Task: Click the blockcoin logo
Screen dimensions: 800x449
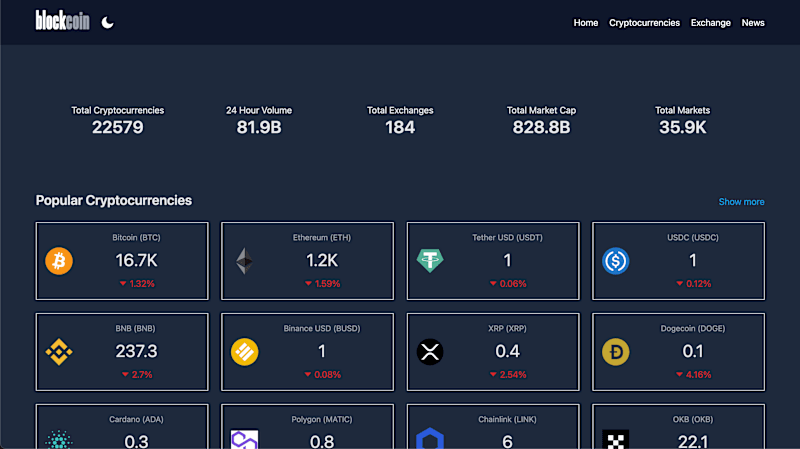Action: pos(62,21)
